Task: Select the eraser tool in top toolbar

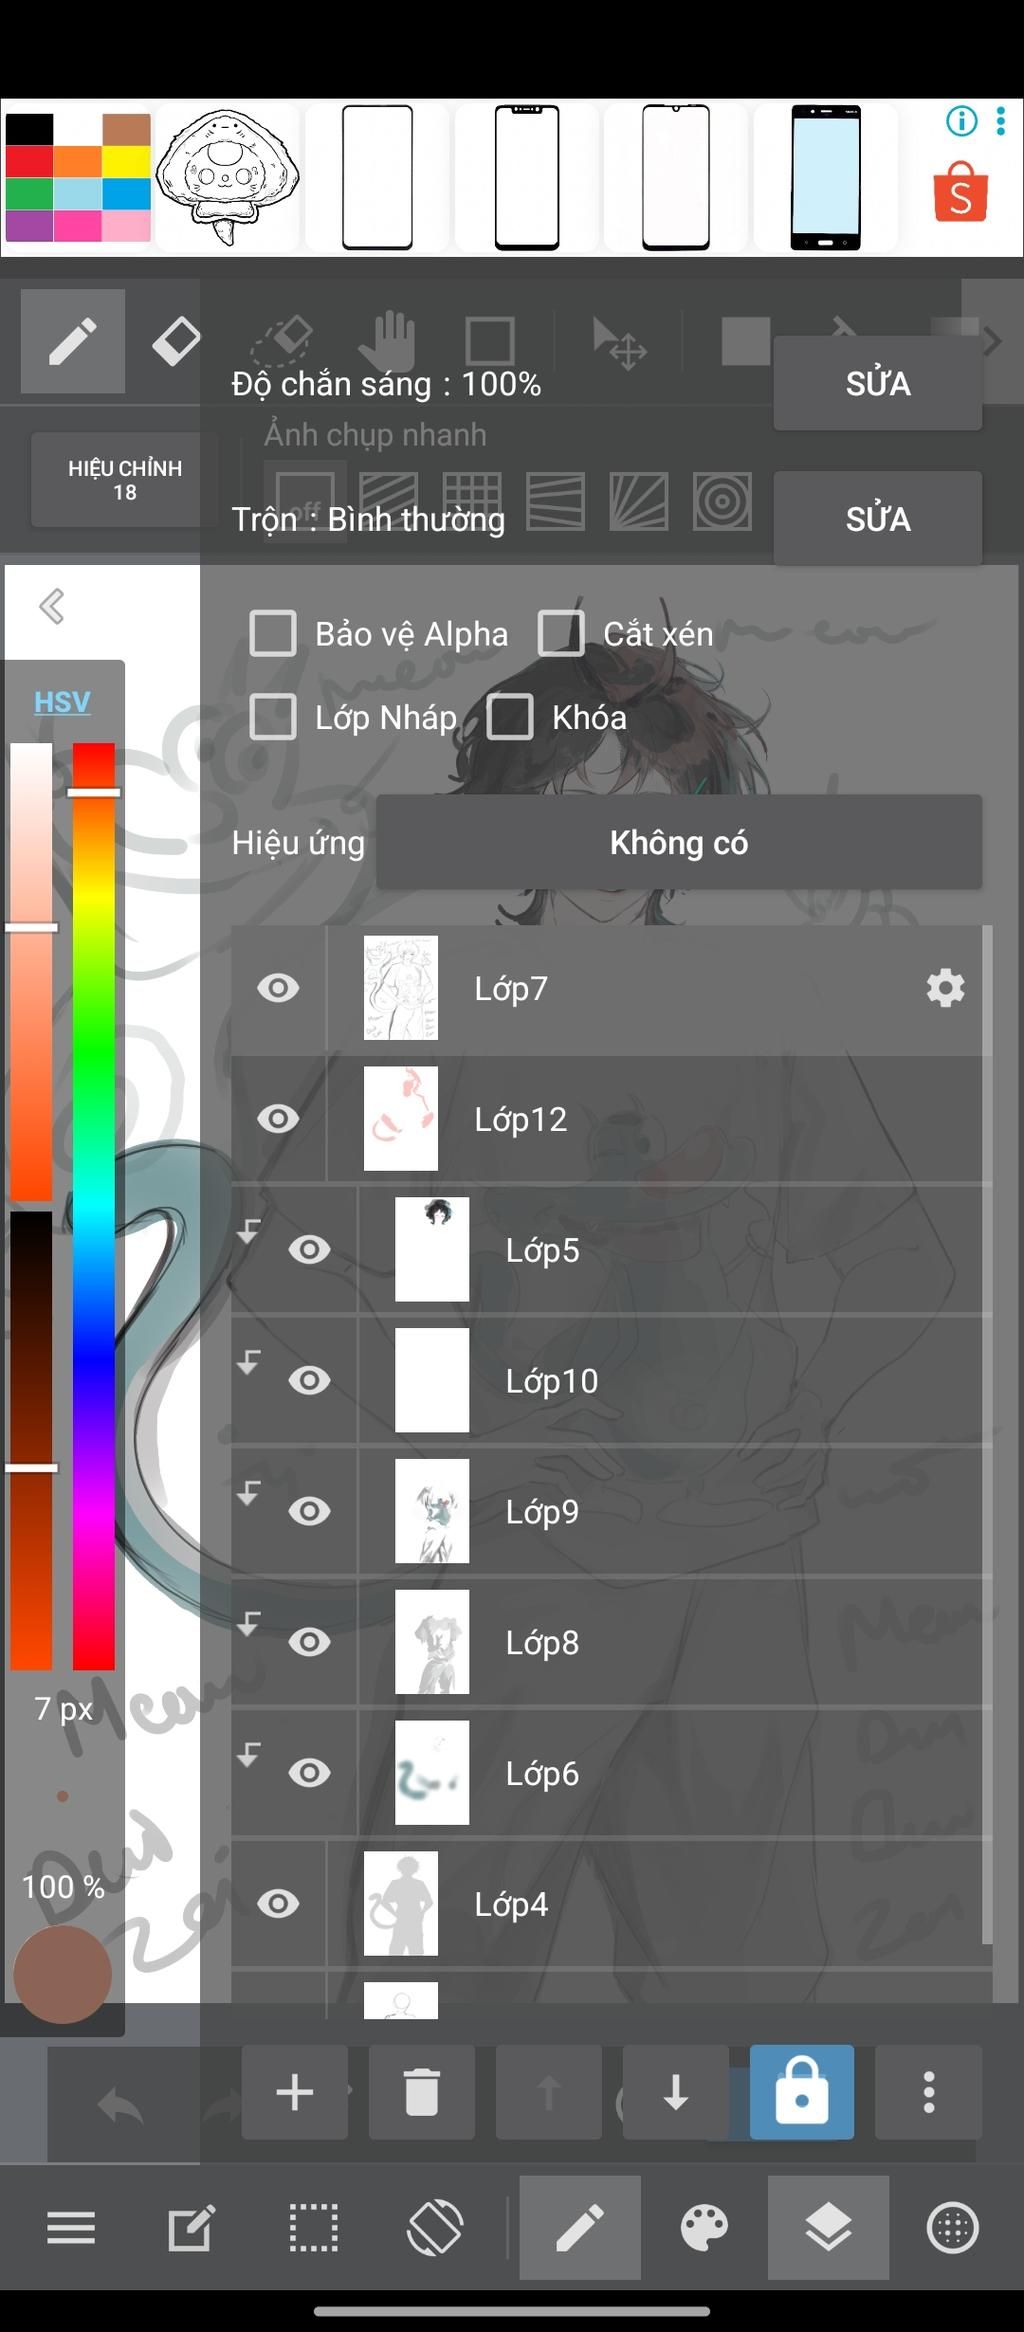Action: (176, 341)
